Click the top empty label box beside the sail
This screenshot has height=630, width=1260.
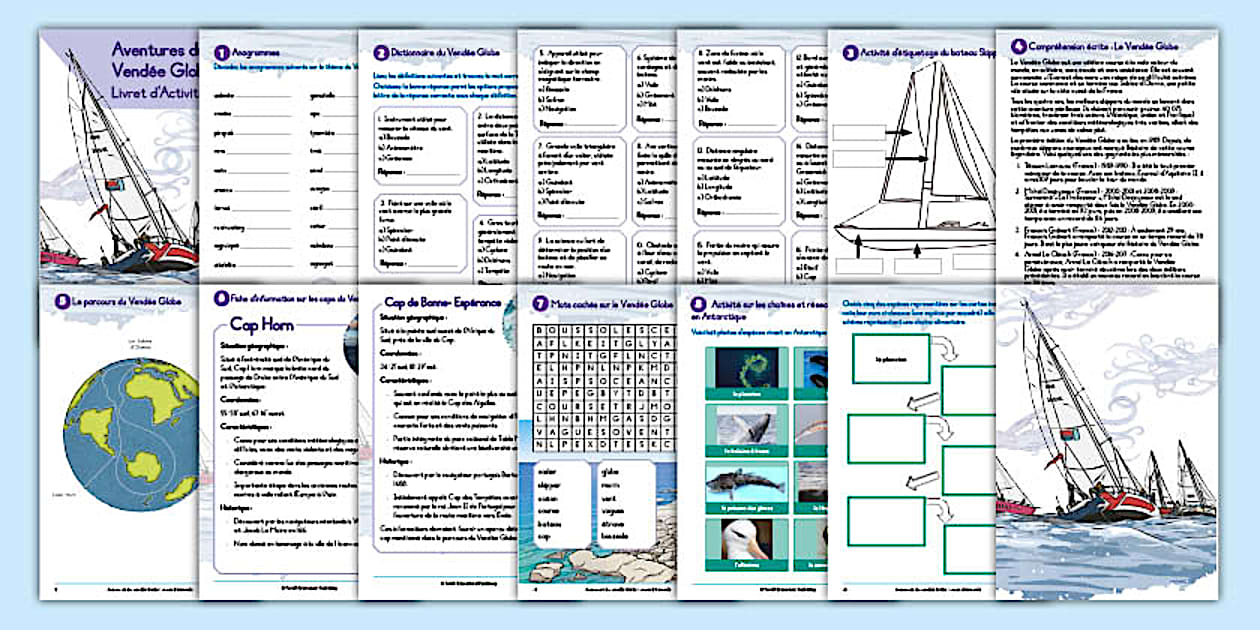(859, 131)
